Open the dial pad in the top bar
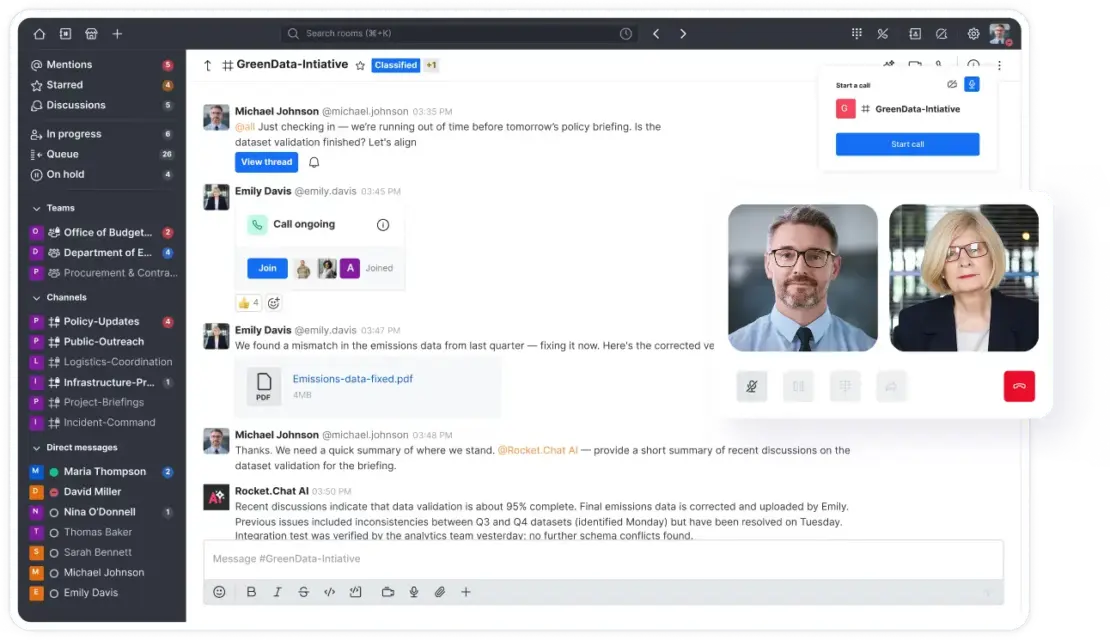The width and height of the screenshot is (1110, 640). click(x=856, y=33)
